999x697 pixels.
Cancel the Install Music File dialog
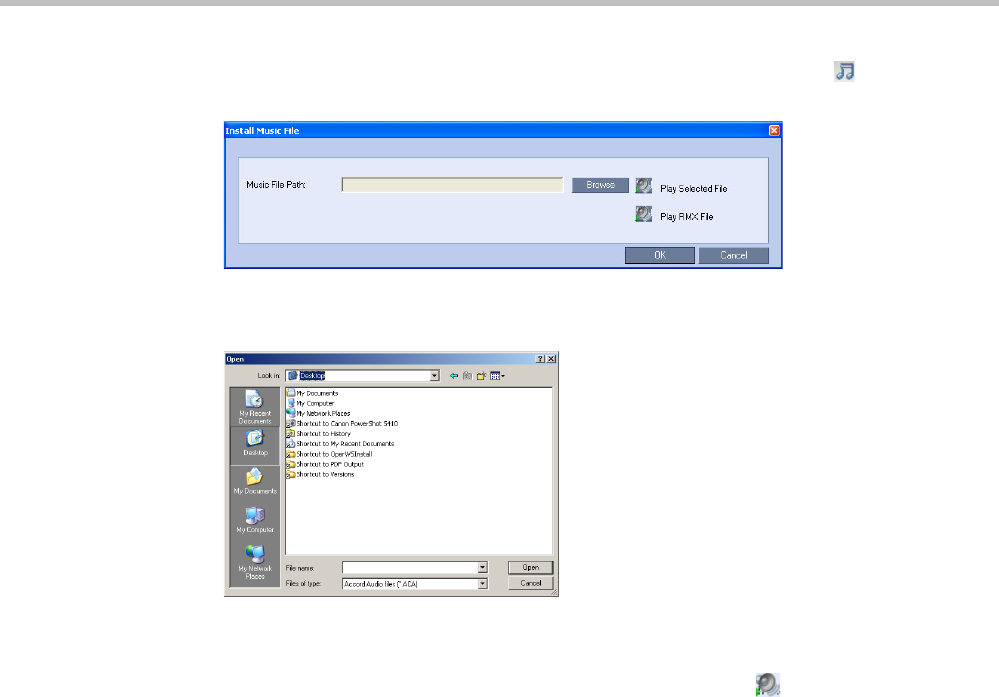pos(733,255)
